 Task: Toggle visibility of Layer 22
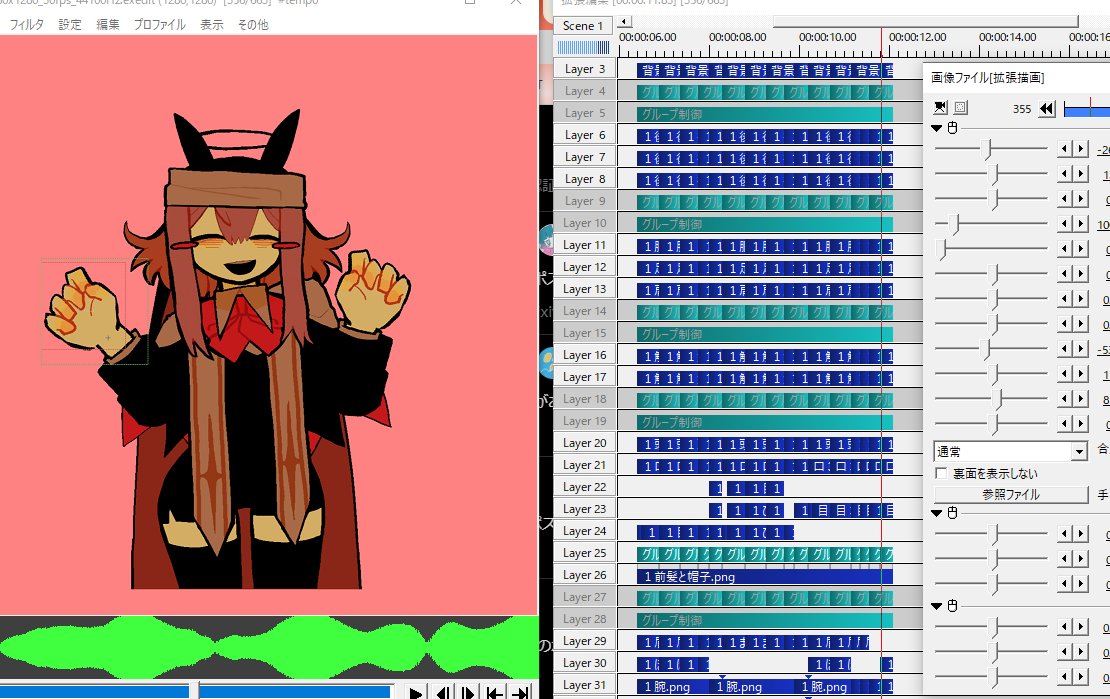tap(585, 487)
